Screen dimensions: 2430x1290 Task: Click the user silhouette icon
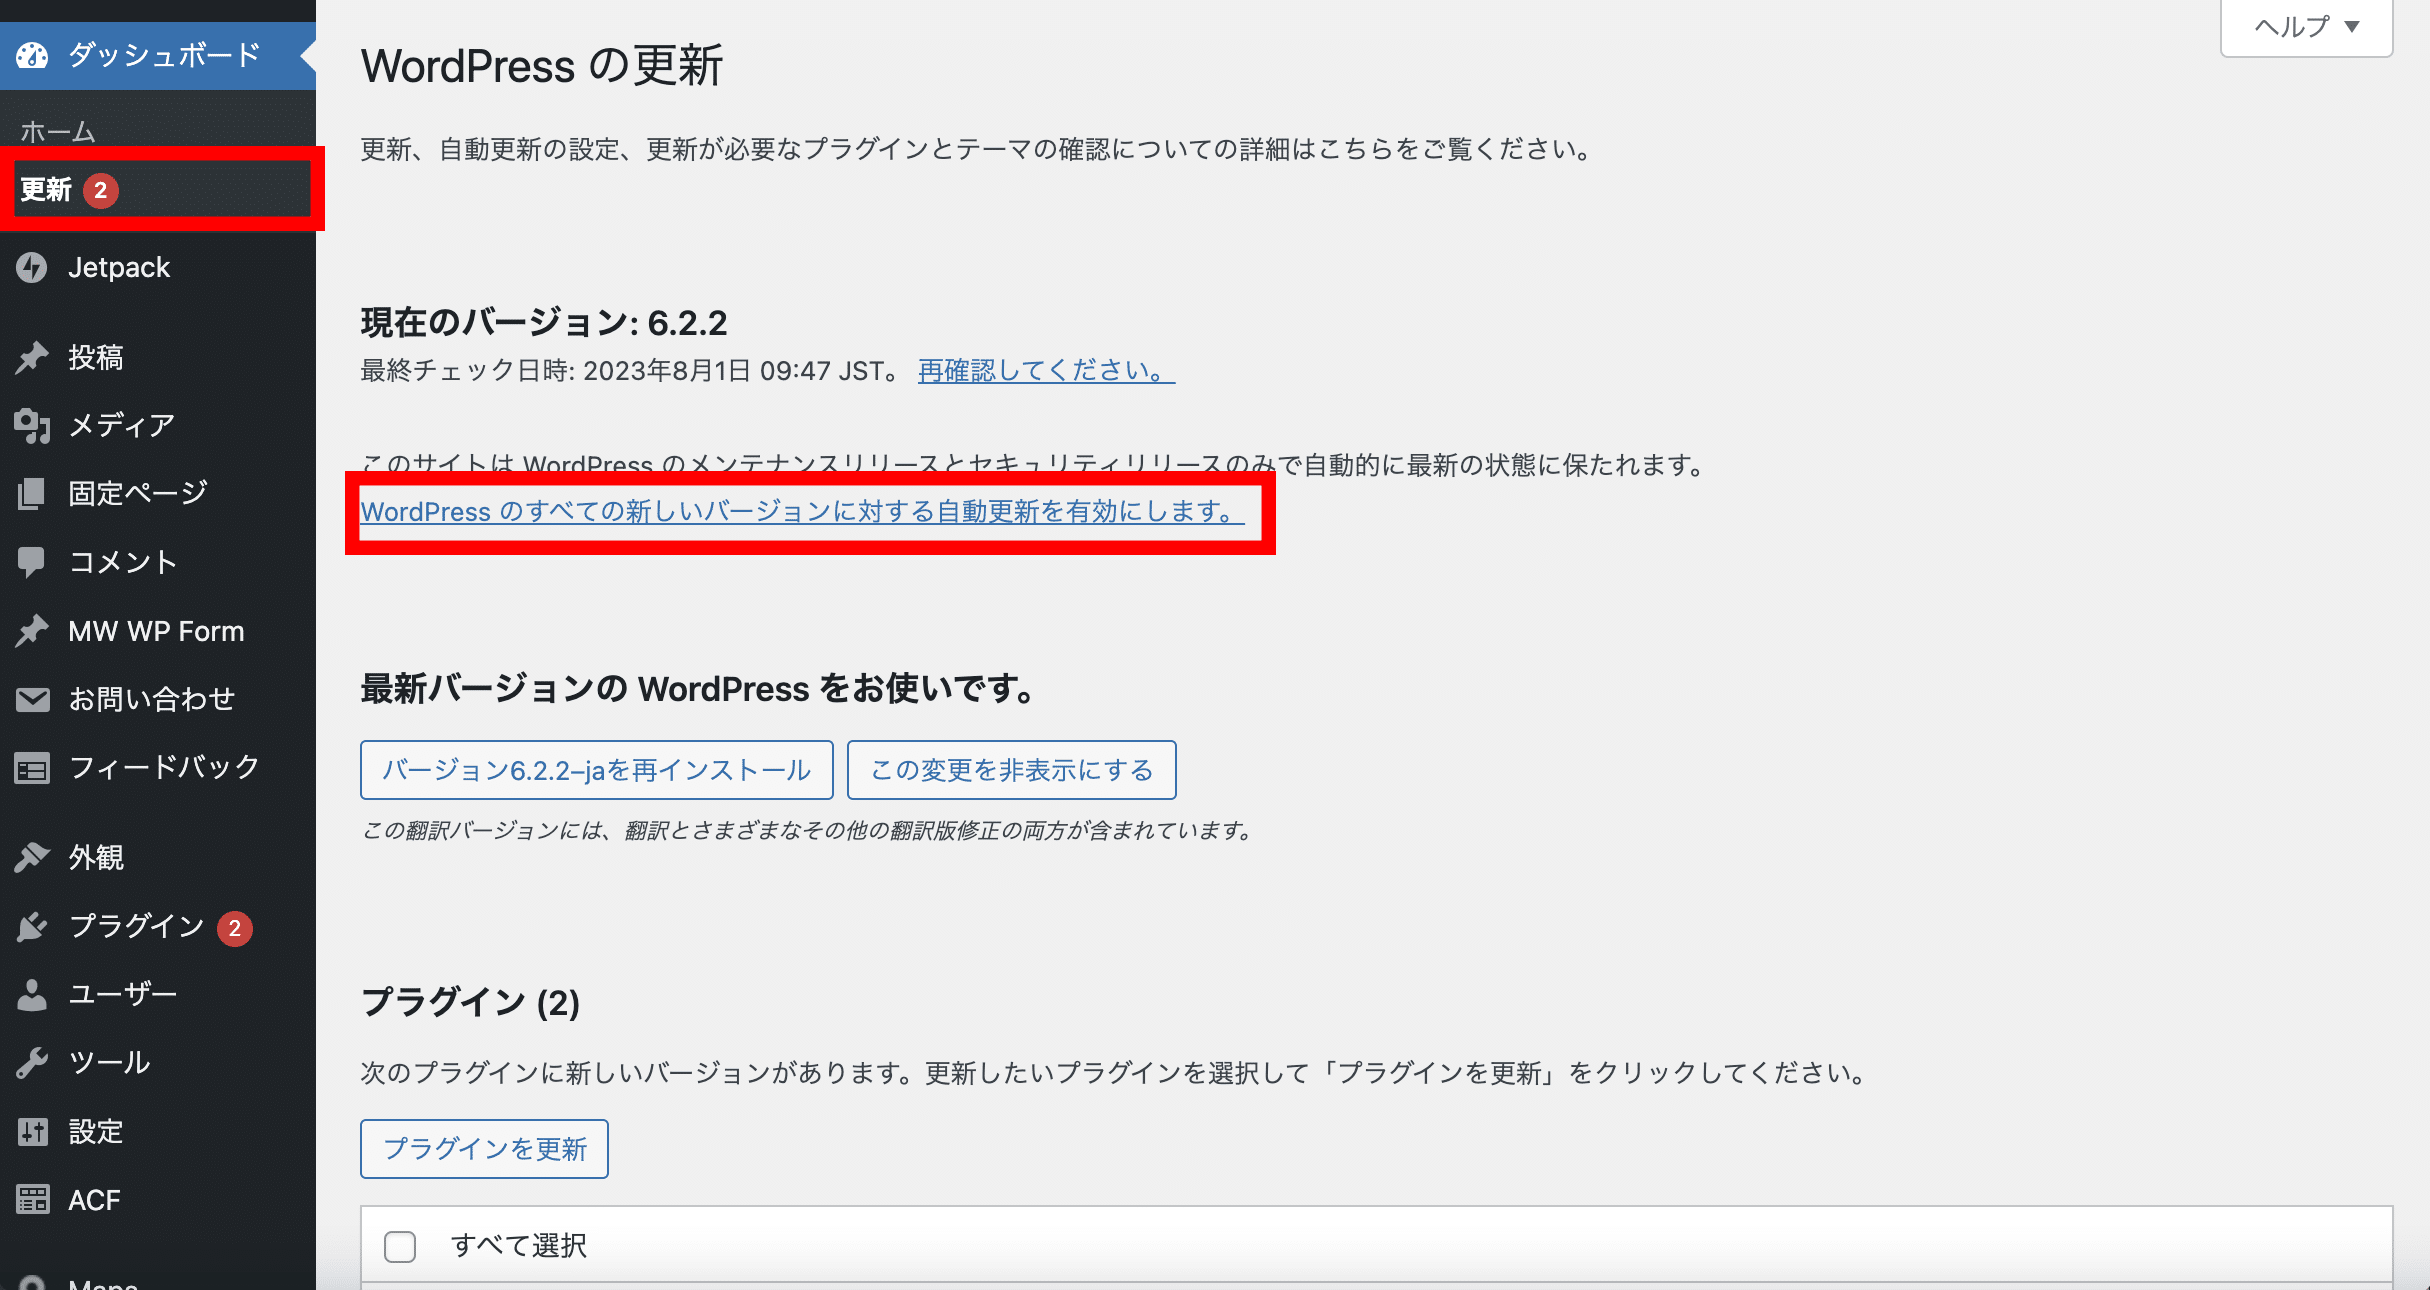[x=32, y=994]
